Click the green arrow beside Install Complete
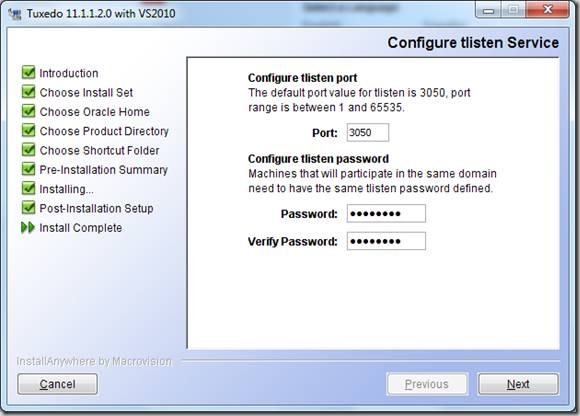580x416 pixels. click(x=28, y=227)
